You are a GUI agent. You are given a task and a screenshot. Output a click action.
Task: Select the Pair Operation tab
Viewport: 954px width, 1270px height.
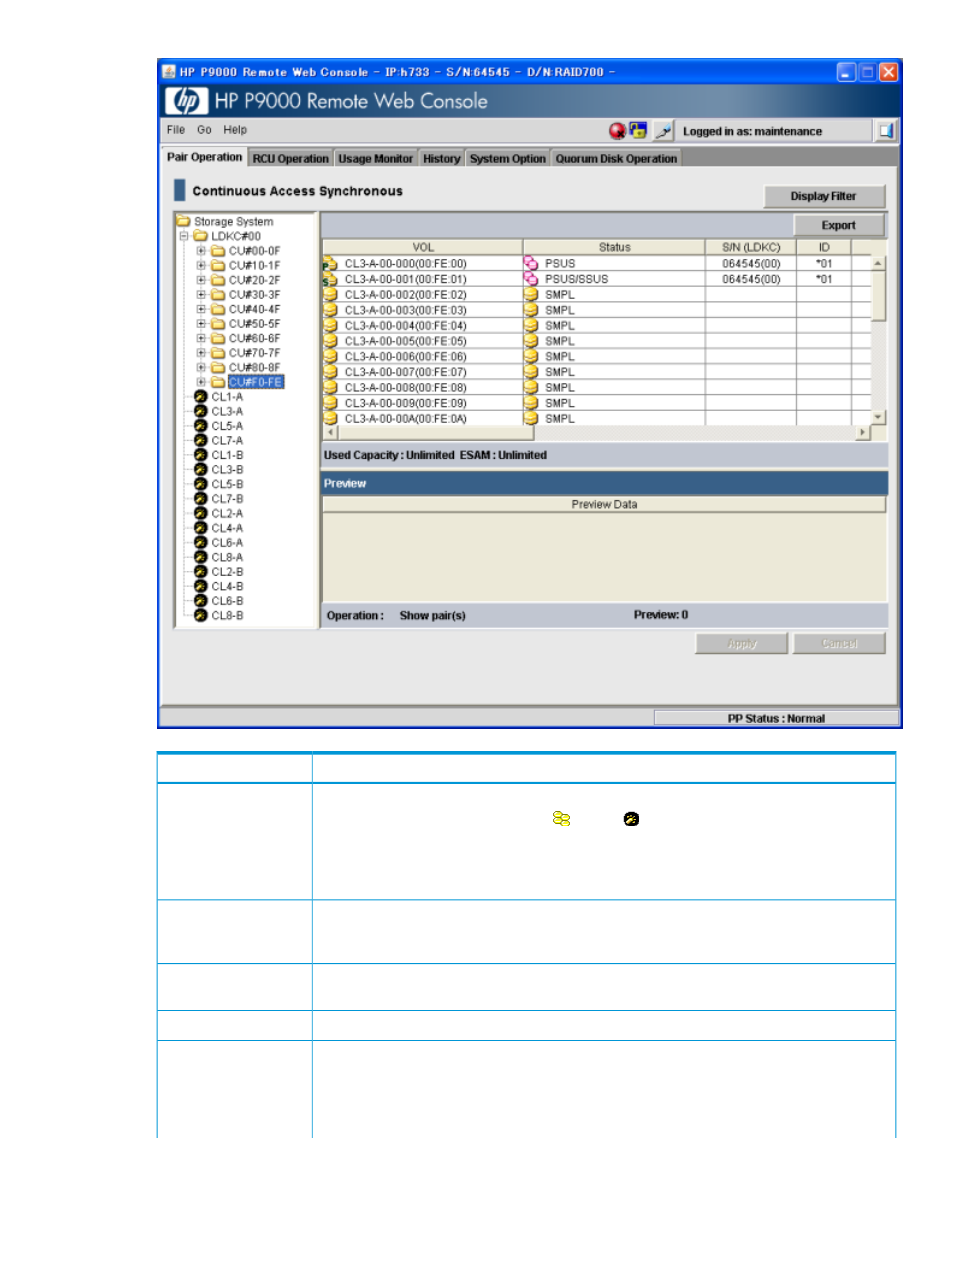(204, 157)
